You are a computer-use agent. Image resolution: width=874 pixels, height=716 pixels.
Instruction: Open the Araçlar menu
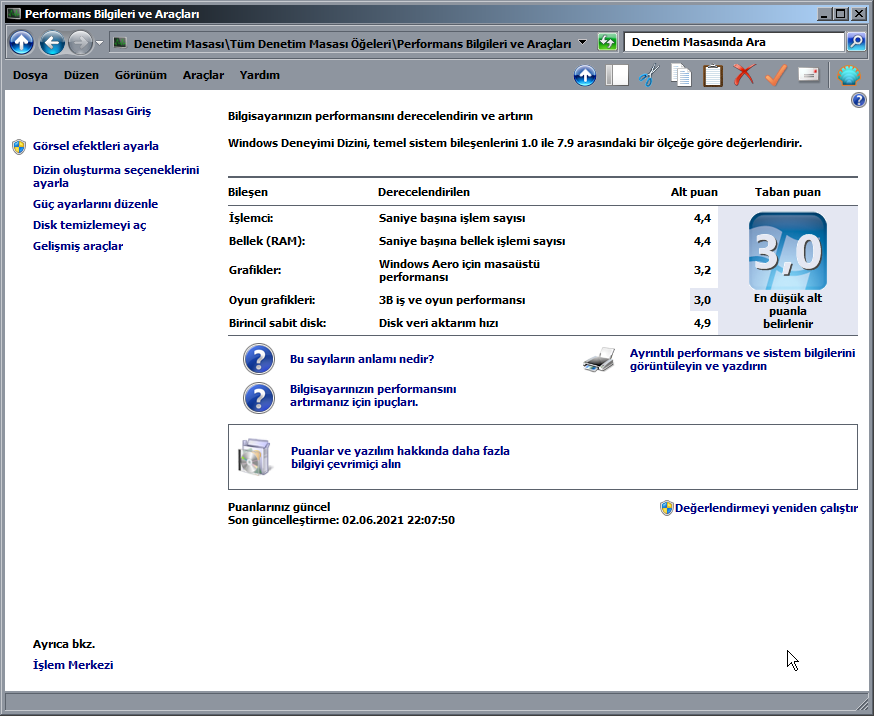pos(203,75)
